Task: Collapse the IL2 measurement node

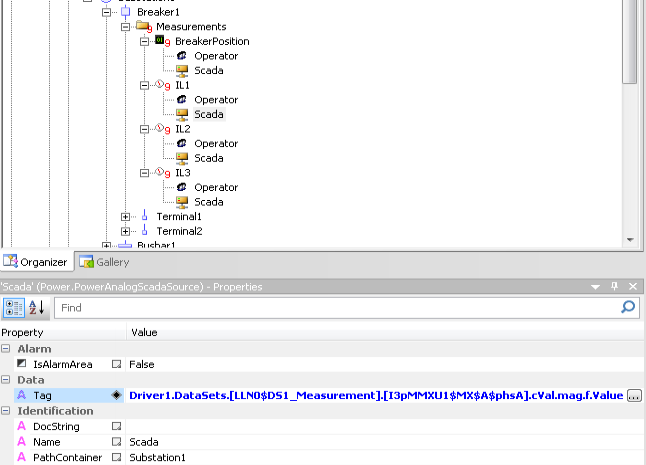Action: (x=144, y=129)
